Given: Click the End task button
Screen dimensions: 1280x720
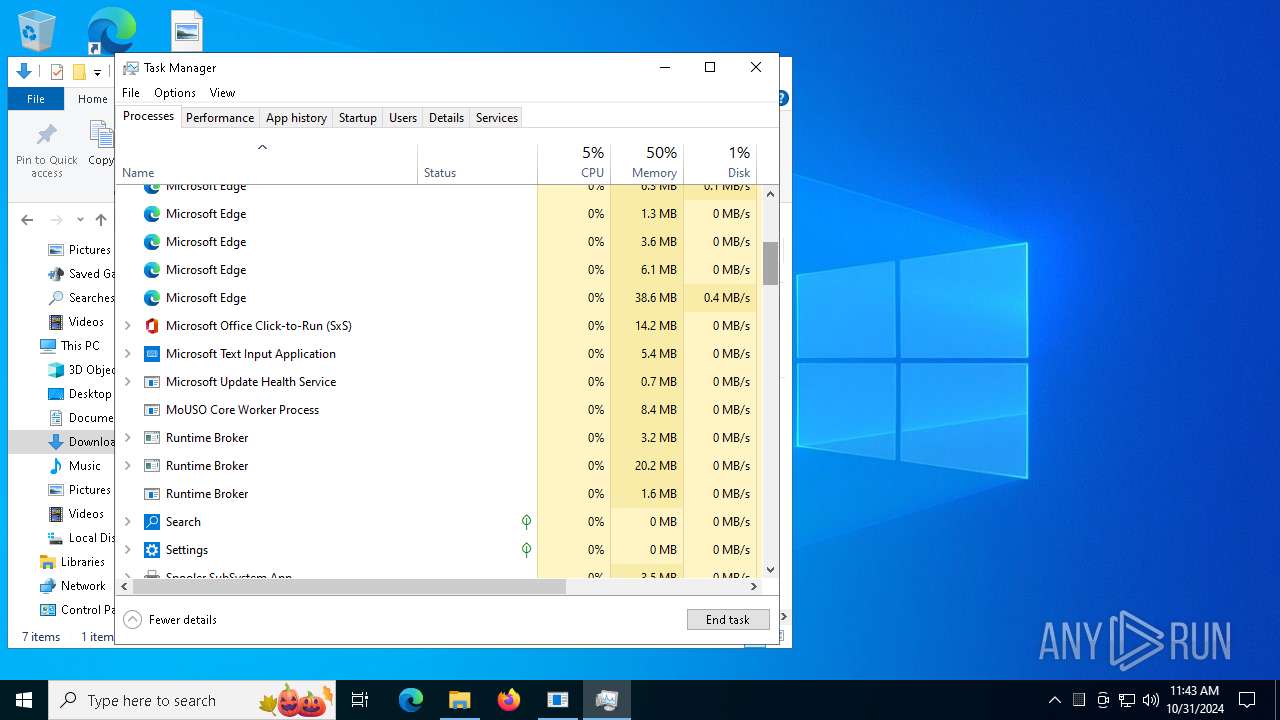Looking at the screenshot, I should pos(728,620).
